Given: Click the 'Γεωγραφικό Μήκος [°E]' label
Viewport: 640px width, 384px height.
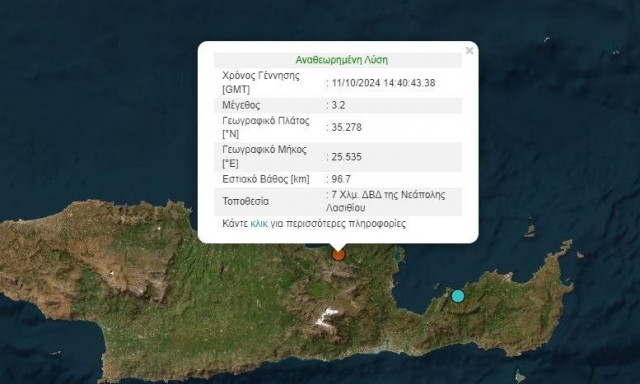Looking at the screenshot, I should (264, 157).
